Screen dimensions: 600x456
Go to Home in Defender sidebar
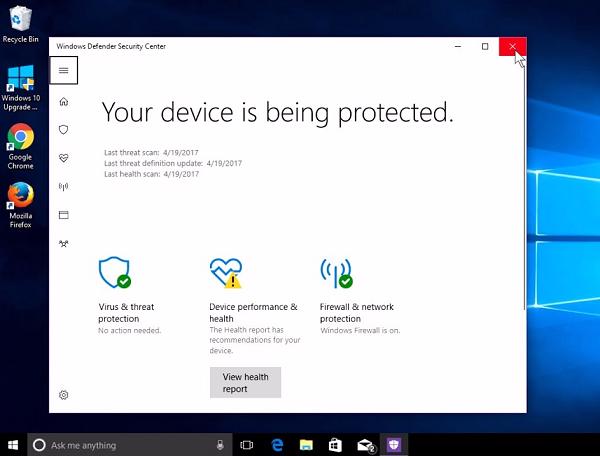click(x=64, y=101)
